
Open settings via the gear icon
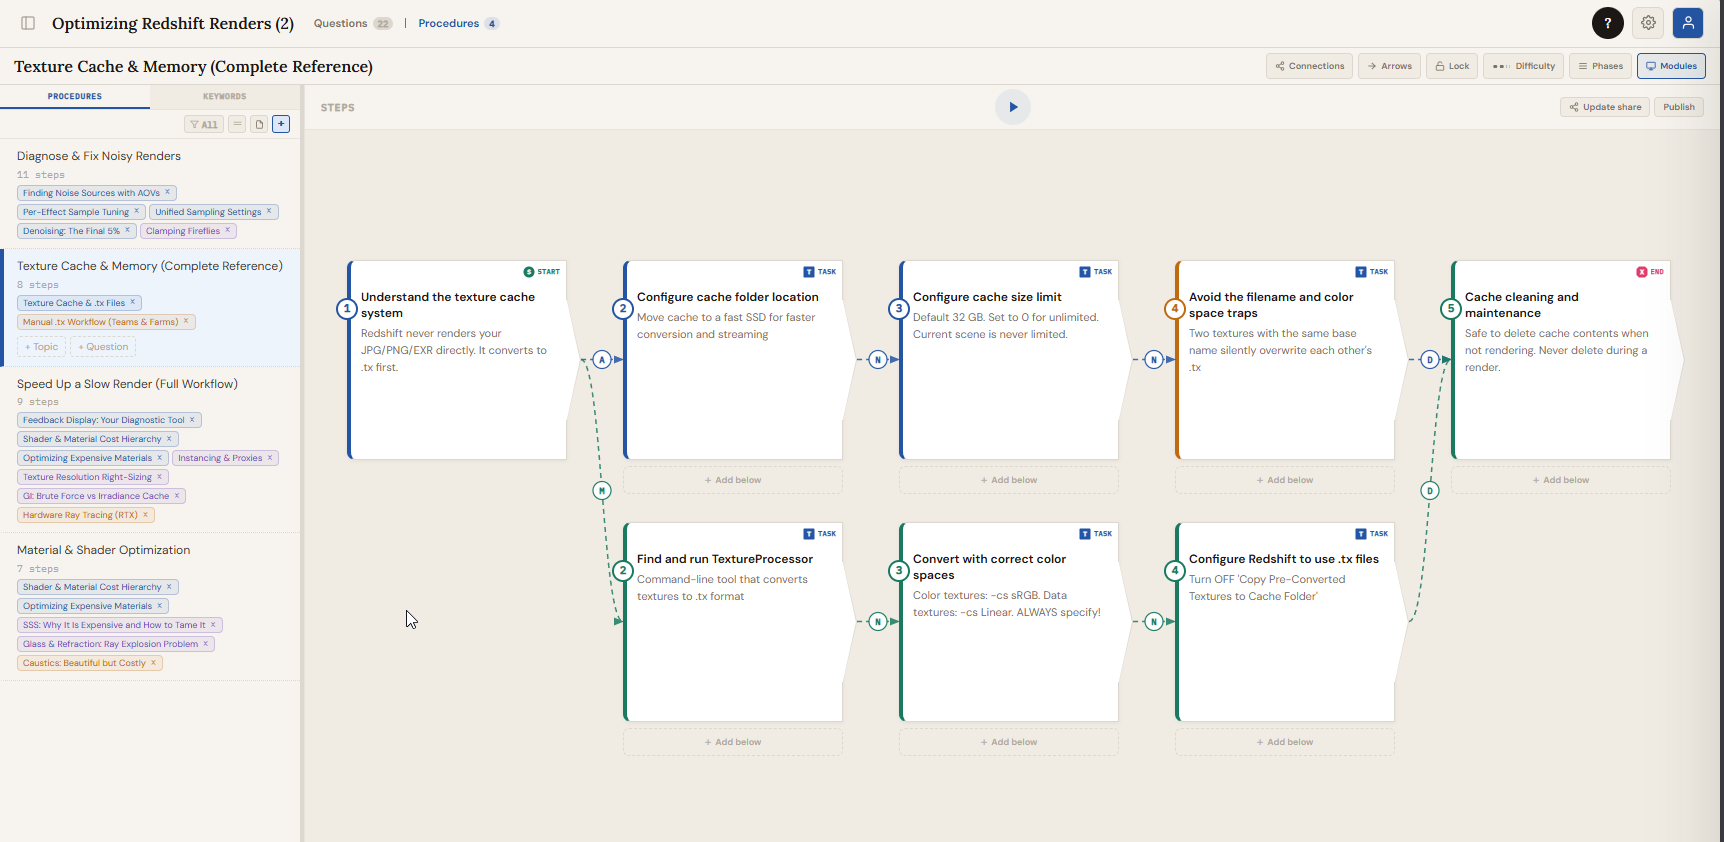1648,23
